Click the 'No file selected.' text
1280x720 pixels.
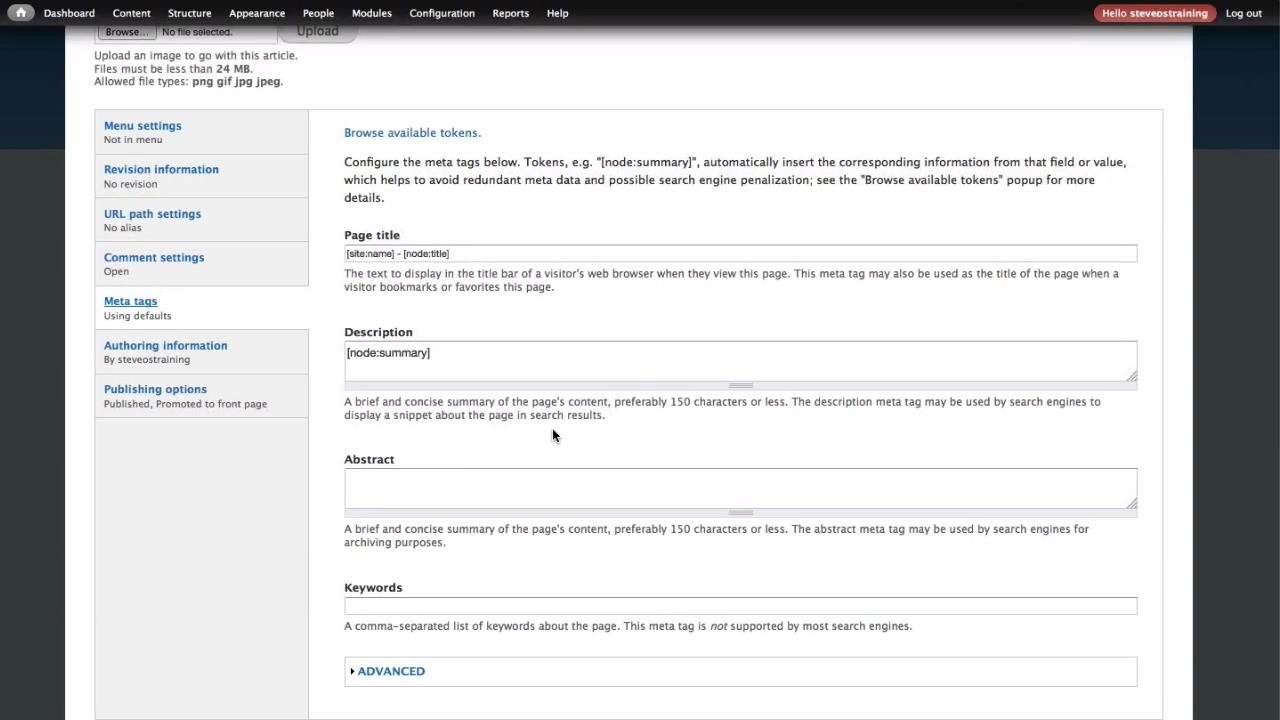[197, 32]
